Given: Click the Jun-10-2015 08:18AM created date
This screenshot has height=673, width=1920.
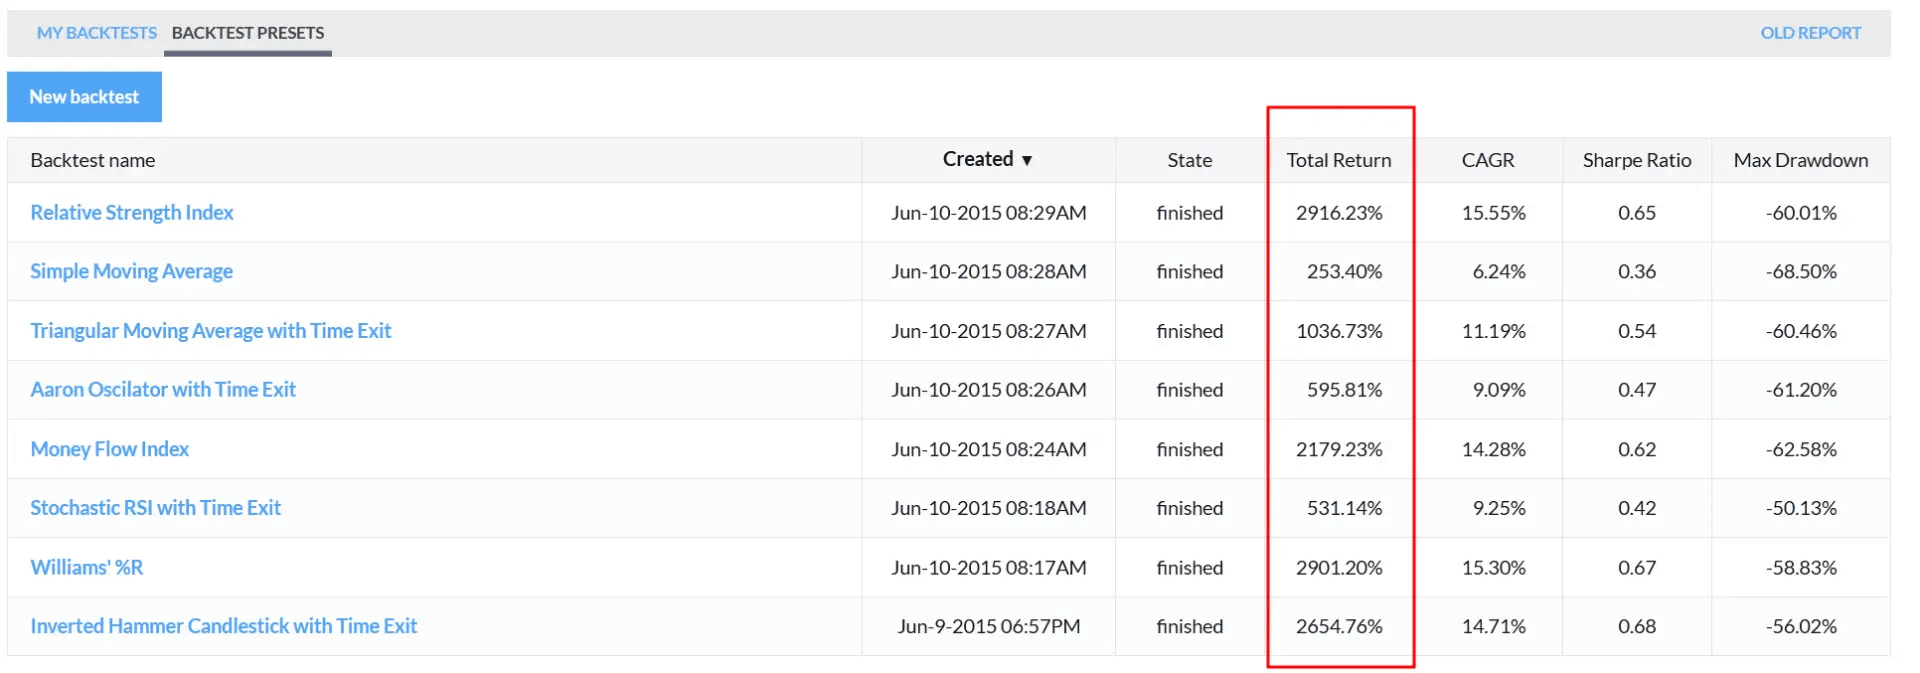Looking at the screenshot, I should (989, 508).
